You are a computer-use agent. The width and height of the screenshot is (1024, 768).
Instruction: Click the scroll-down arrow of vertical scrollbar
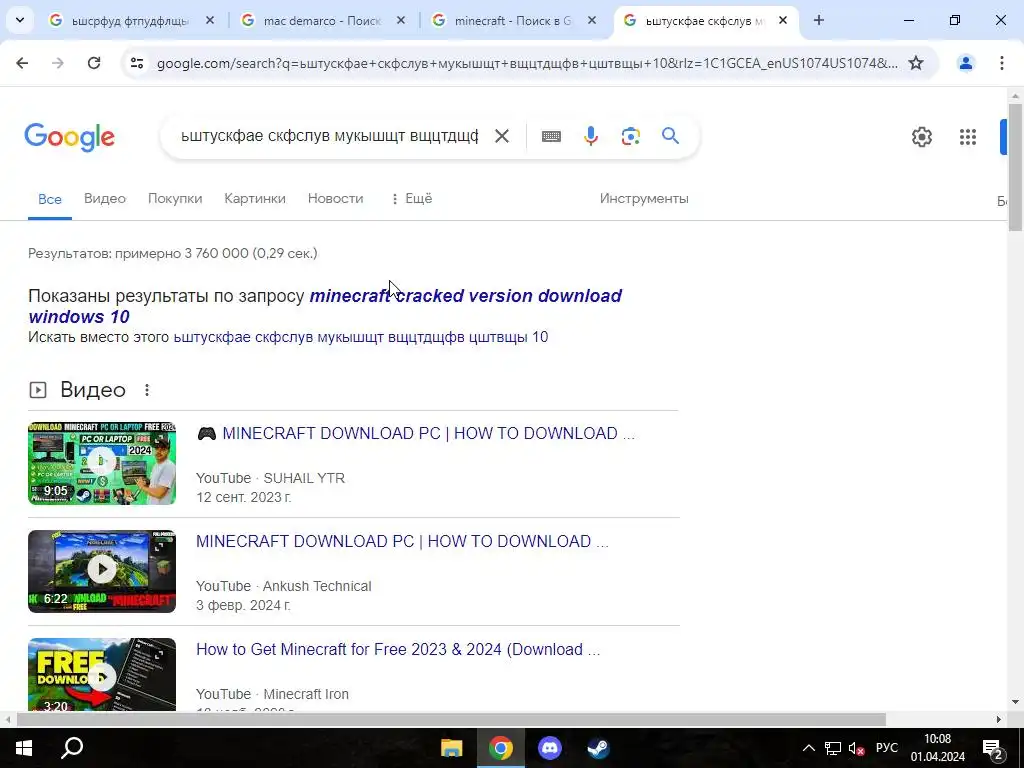(1015, 702)
